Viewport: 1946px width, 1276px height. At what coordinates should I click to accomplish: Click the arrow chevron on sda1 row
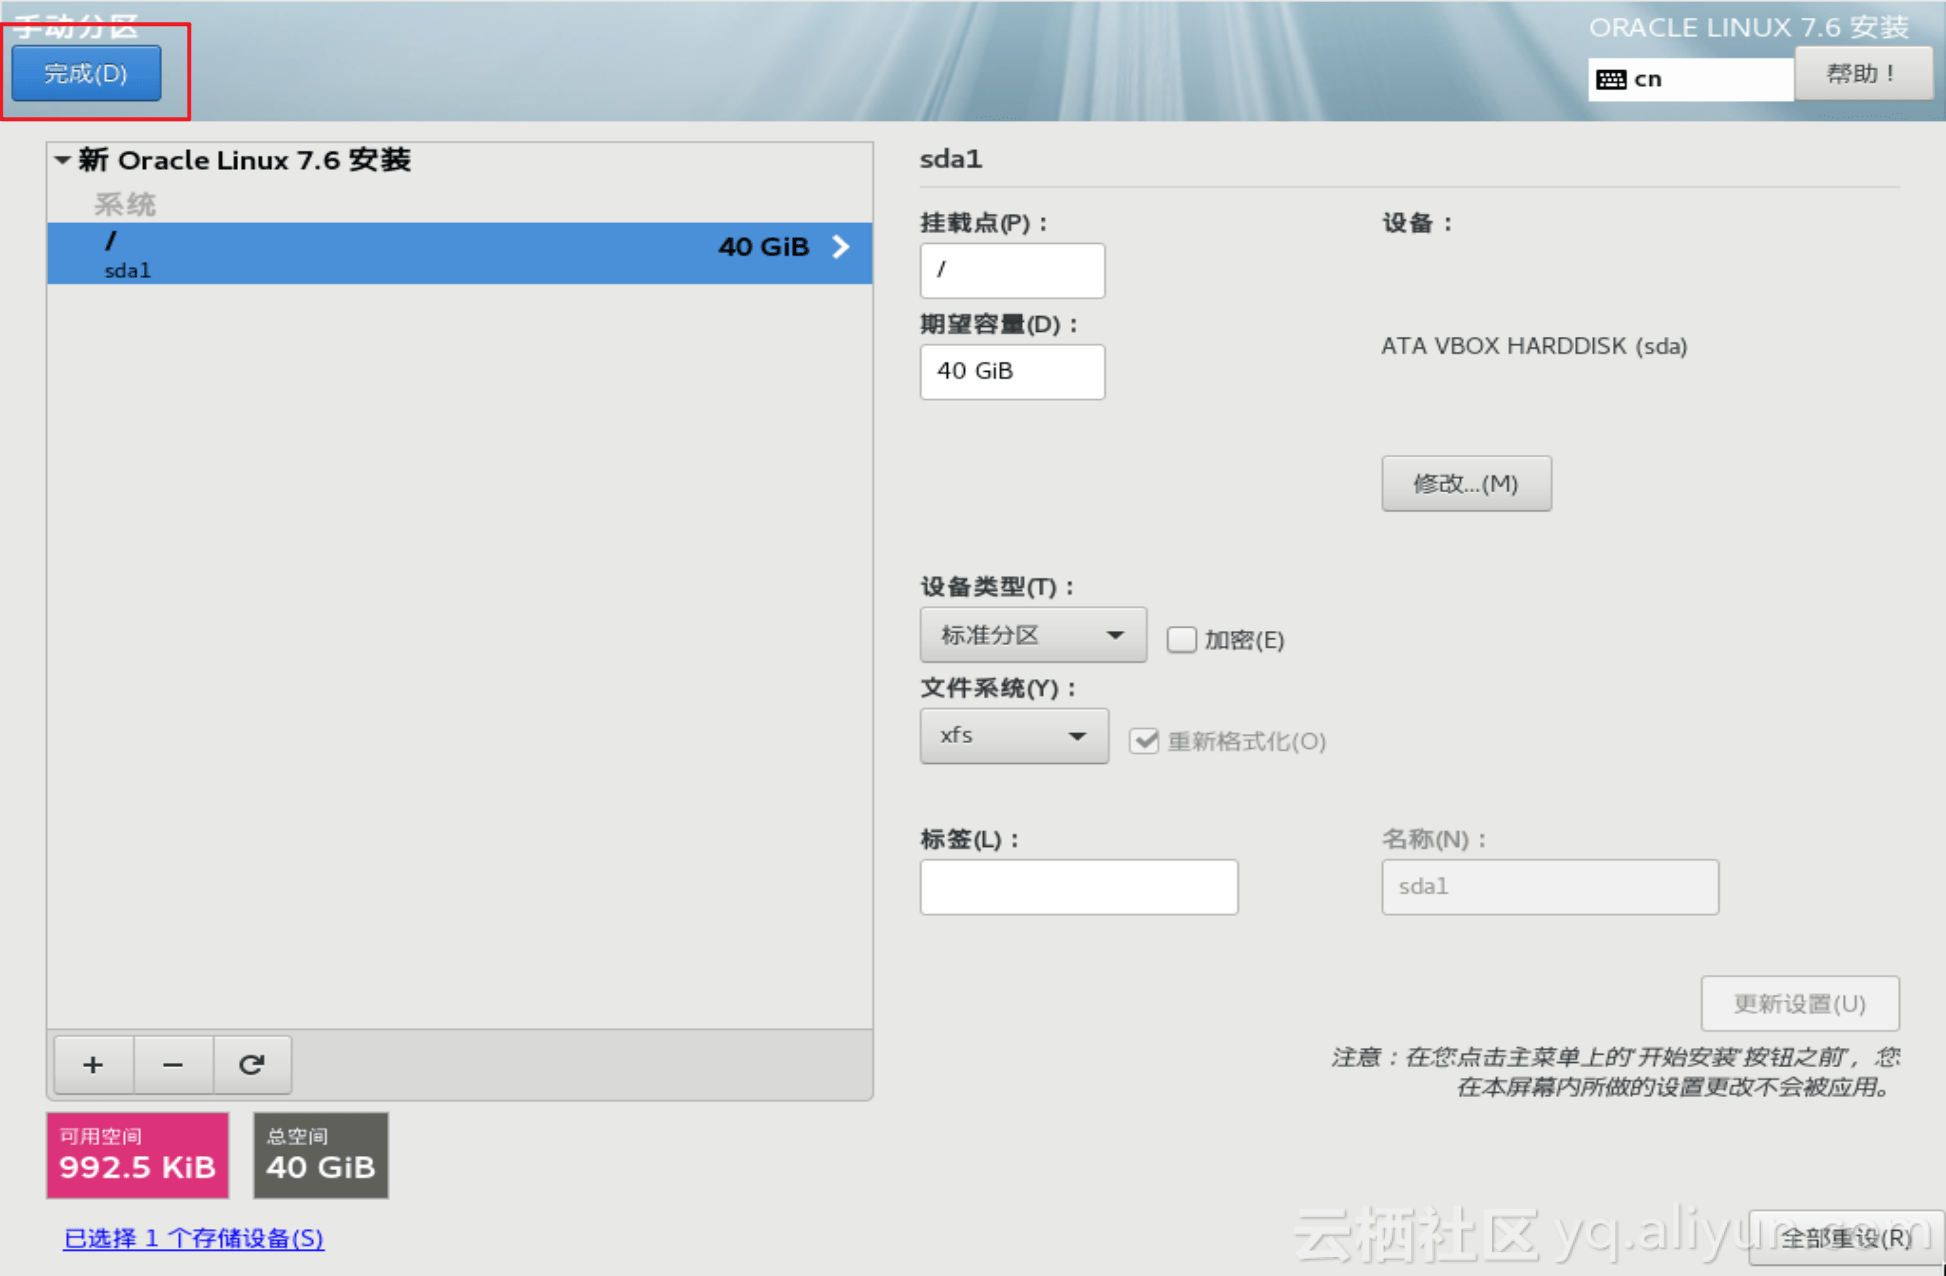pos(841,247)
